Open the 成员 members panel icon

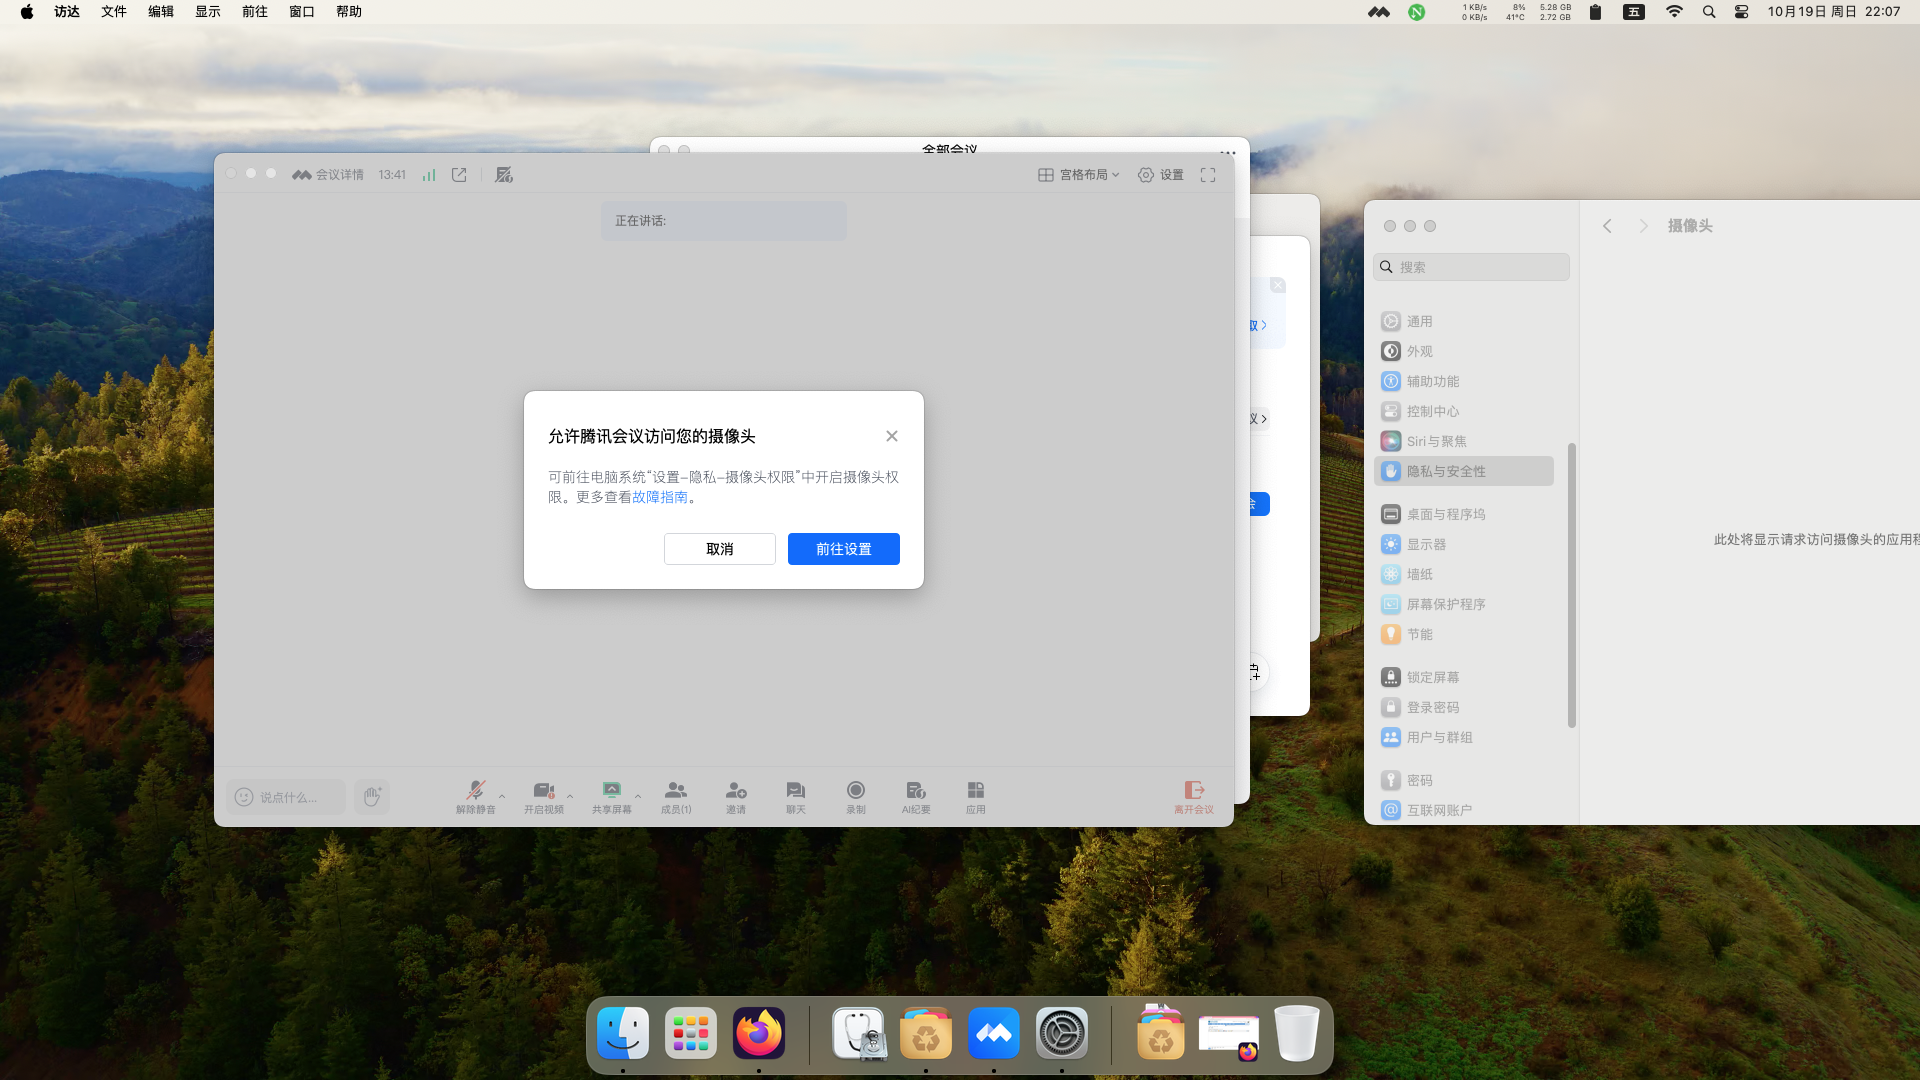[676, 791]
